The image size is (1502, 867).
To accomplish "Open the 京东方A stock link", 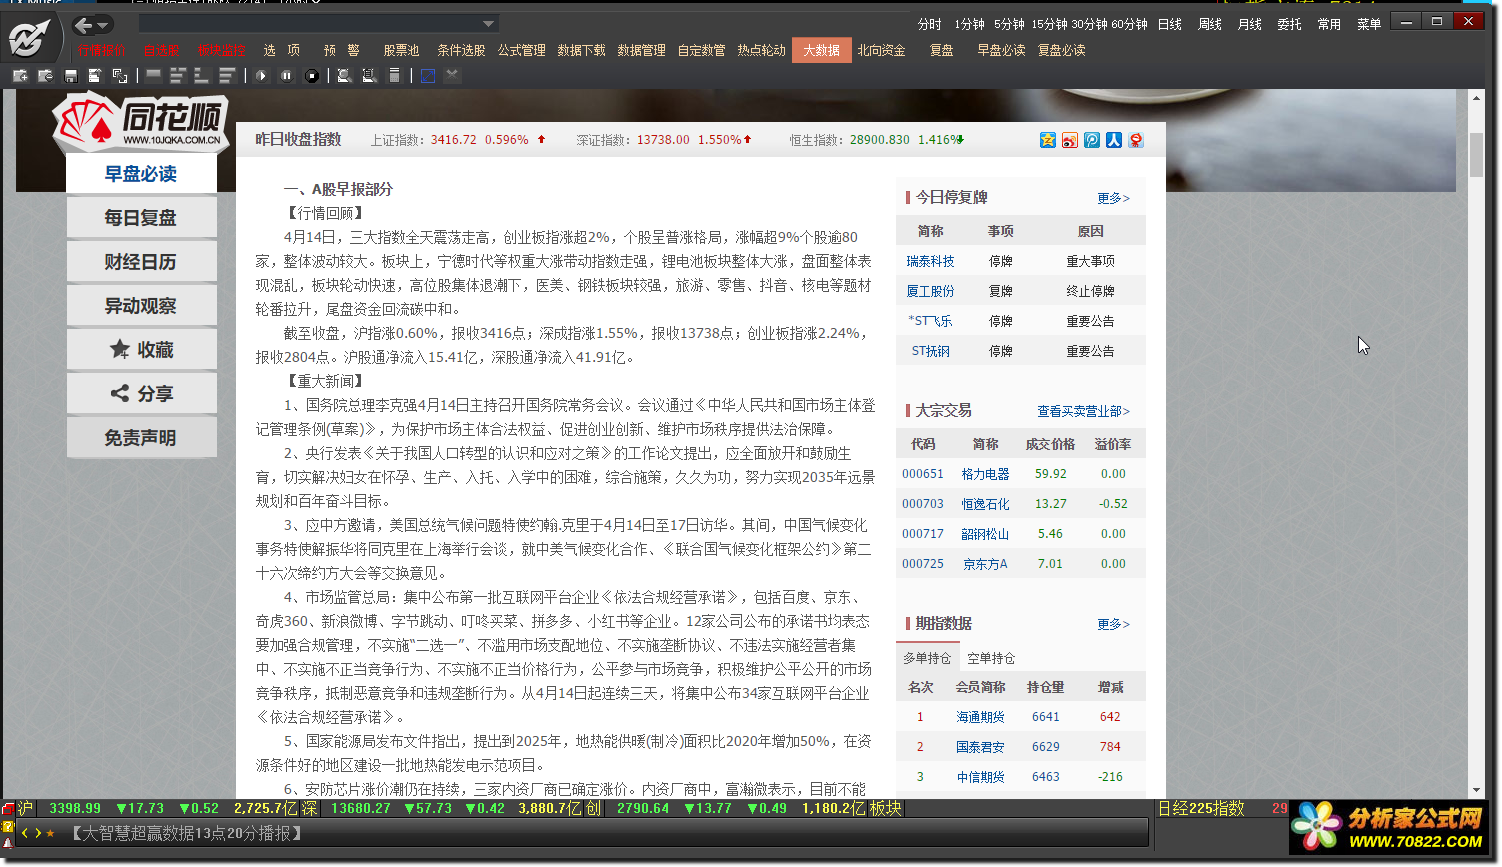I will pos(985,564).
